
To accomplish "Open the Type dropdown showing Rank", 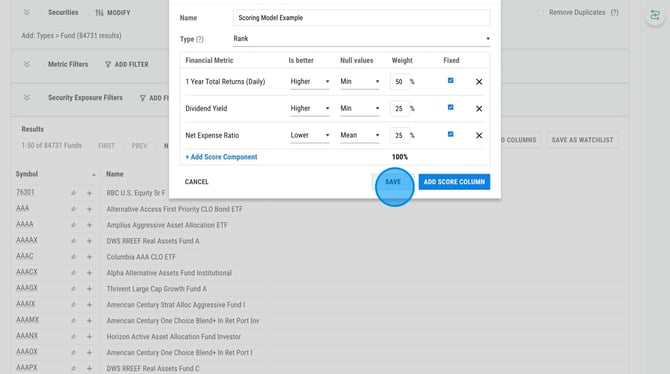I will point(361,39).
